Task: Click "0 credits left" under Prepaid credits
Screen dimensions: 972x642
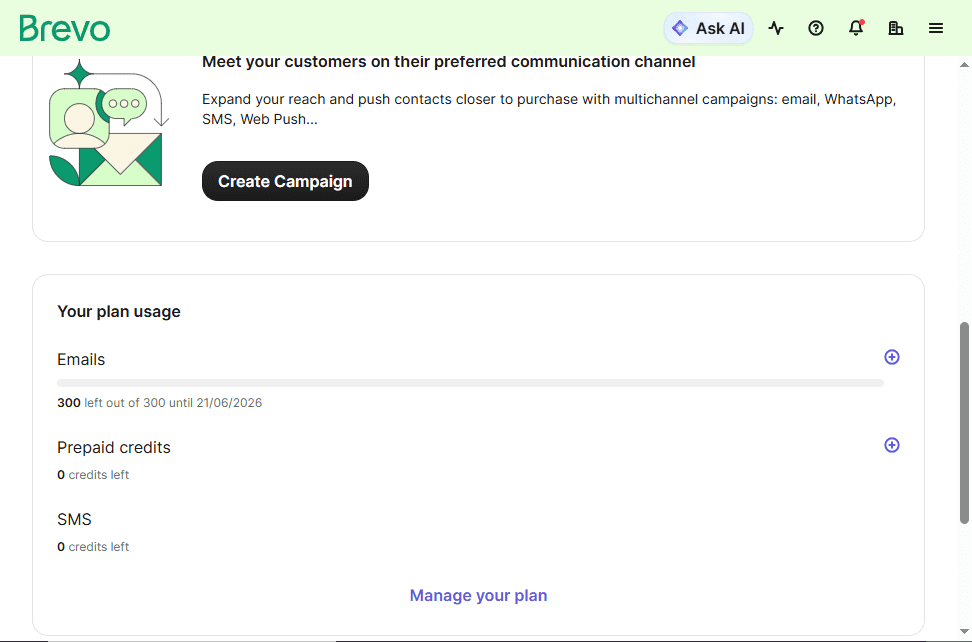Action: (x=93, y=475)
